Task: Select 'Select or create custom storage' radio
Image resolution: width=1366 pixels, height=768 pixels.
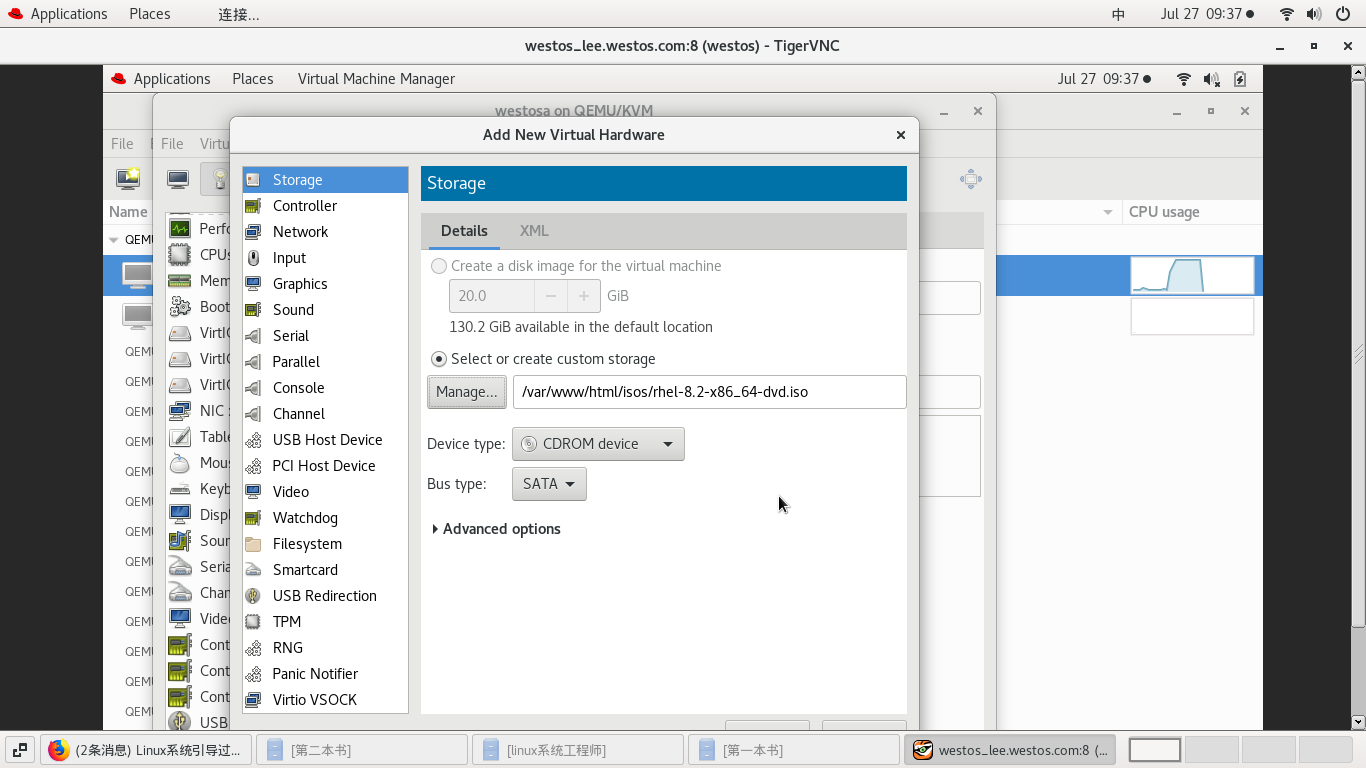Action: tap(439, 359)
